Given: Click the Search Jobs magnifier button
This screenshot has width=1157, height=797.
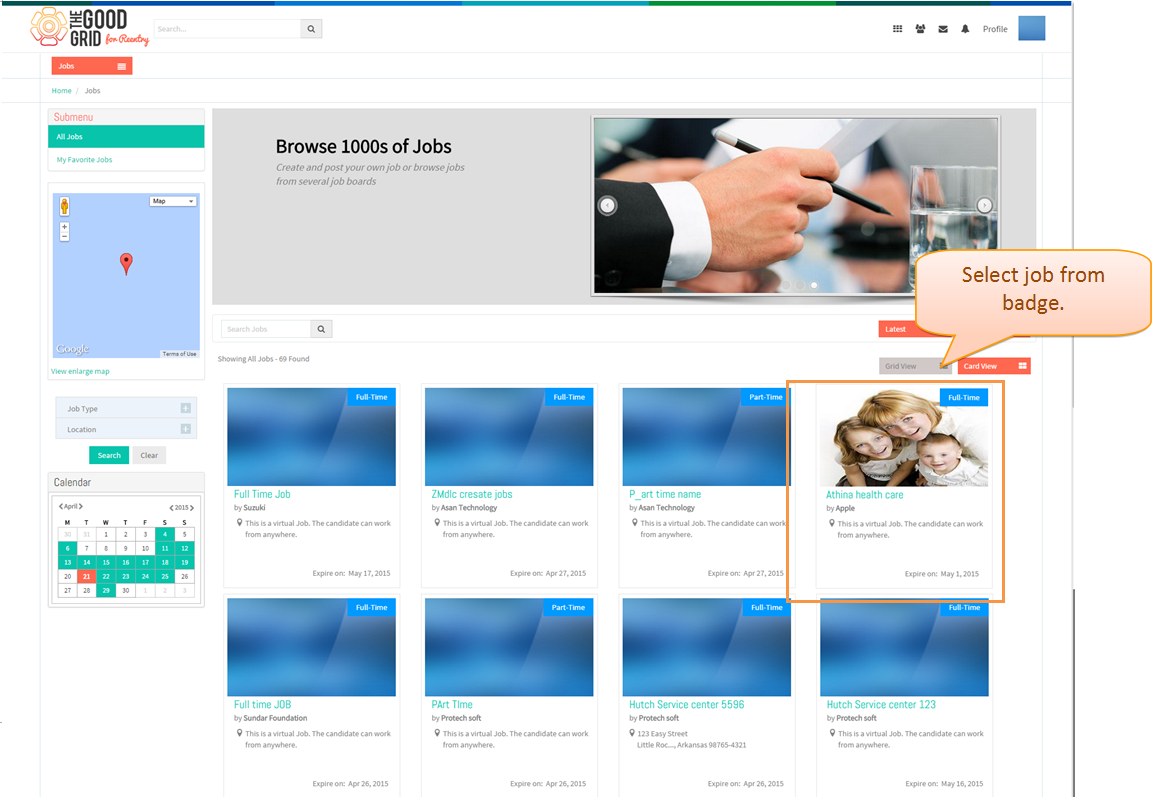Looking at the screenshot, I should pyautogui.click(x=321, y=329).
